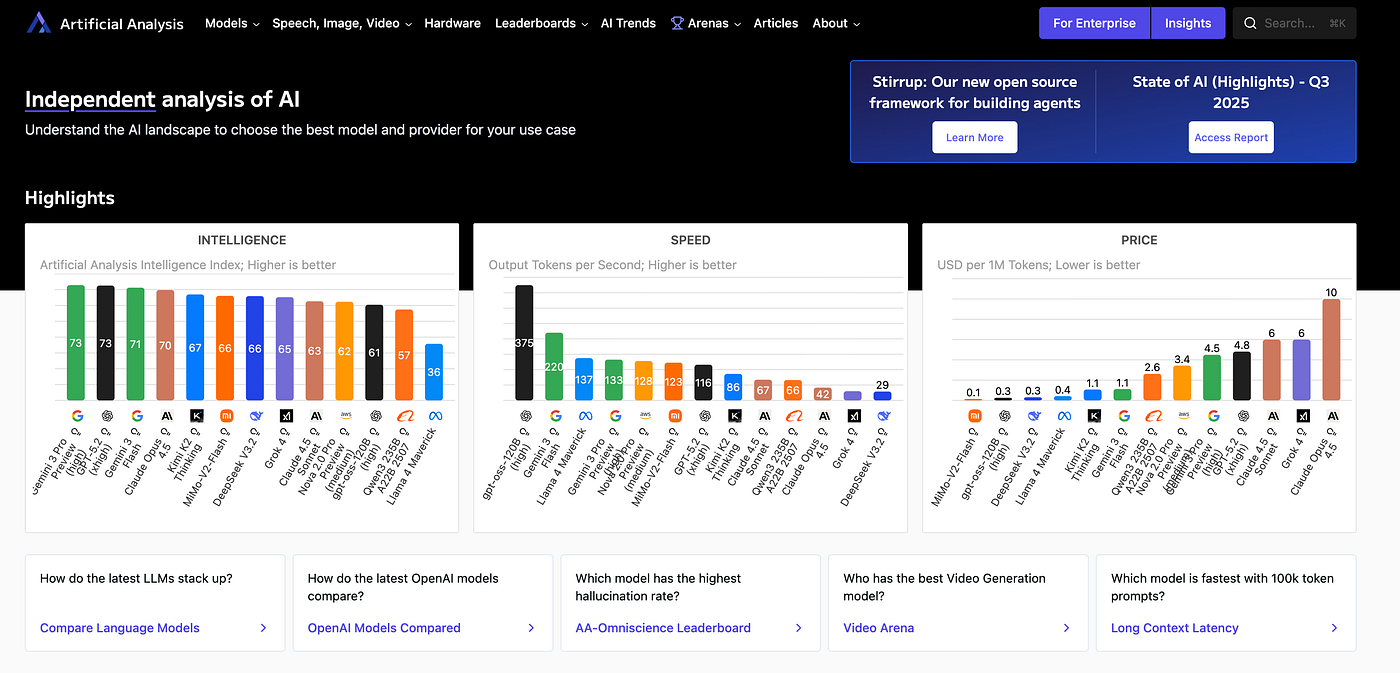Click Learn More under Stirrup banner

tap(975, 138)
